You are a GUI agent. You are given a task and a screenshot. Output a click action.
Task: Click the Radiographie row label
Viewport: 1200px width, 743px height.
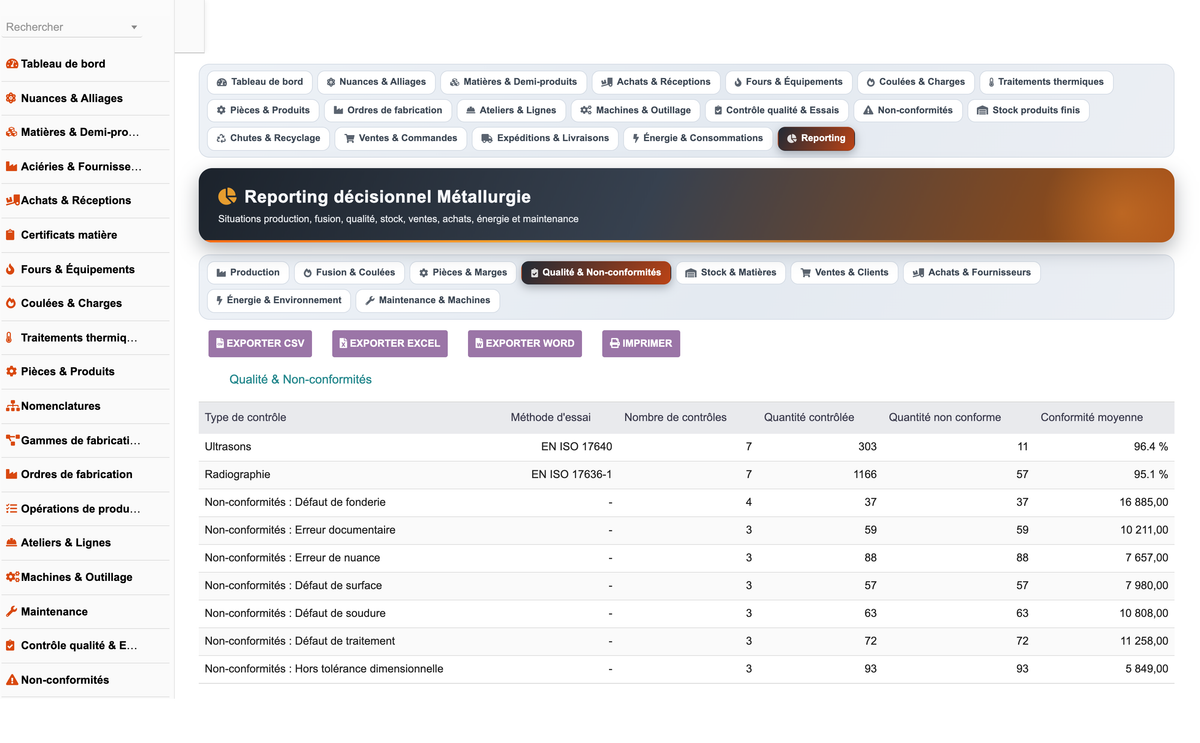[x=237, y=475]
